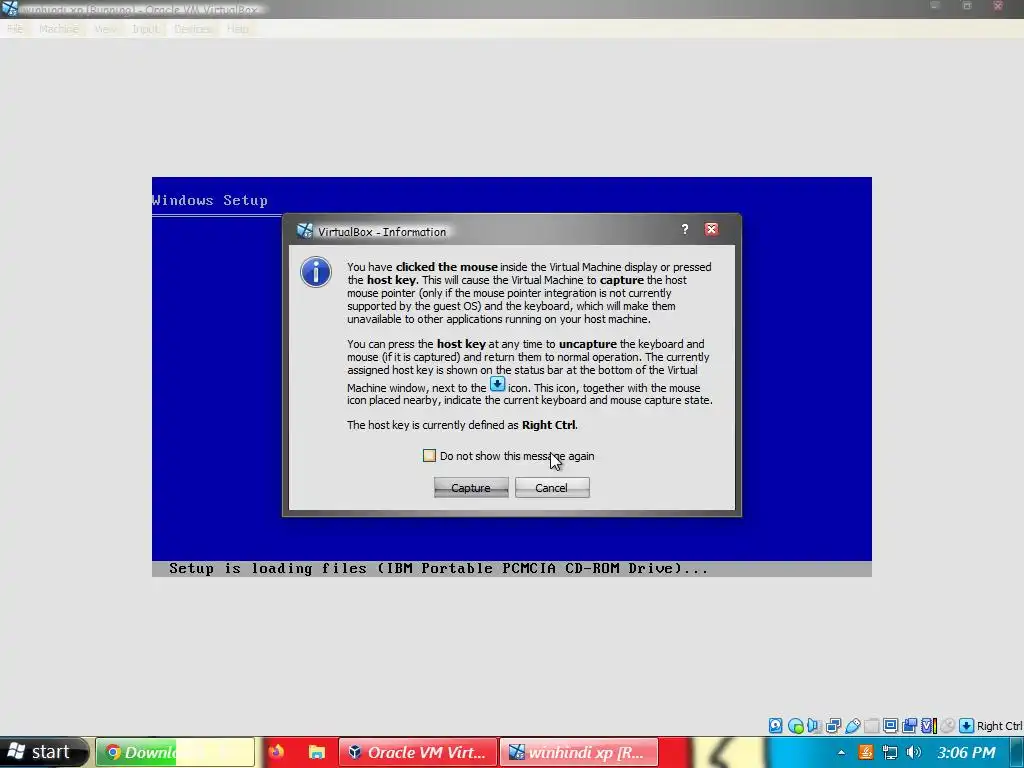Viewport: 1024px width, 768px height.
Task: Click the volume speaker tray icon
Action: [914, 752]
